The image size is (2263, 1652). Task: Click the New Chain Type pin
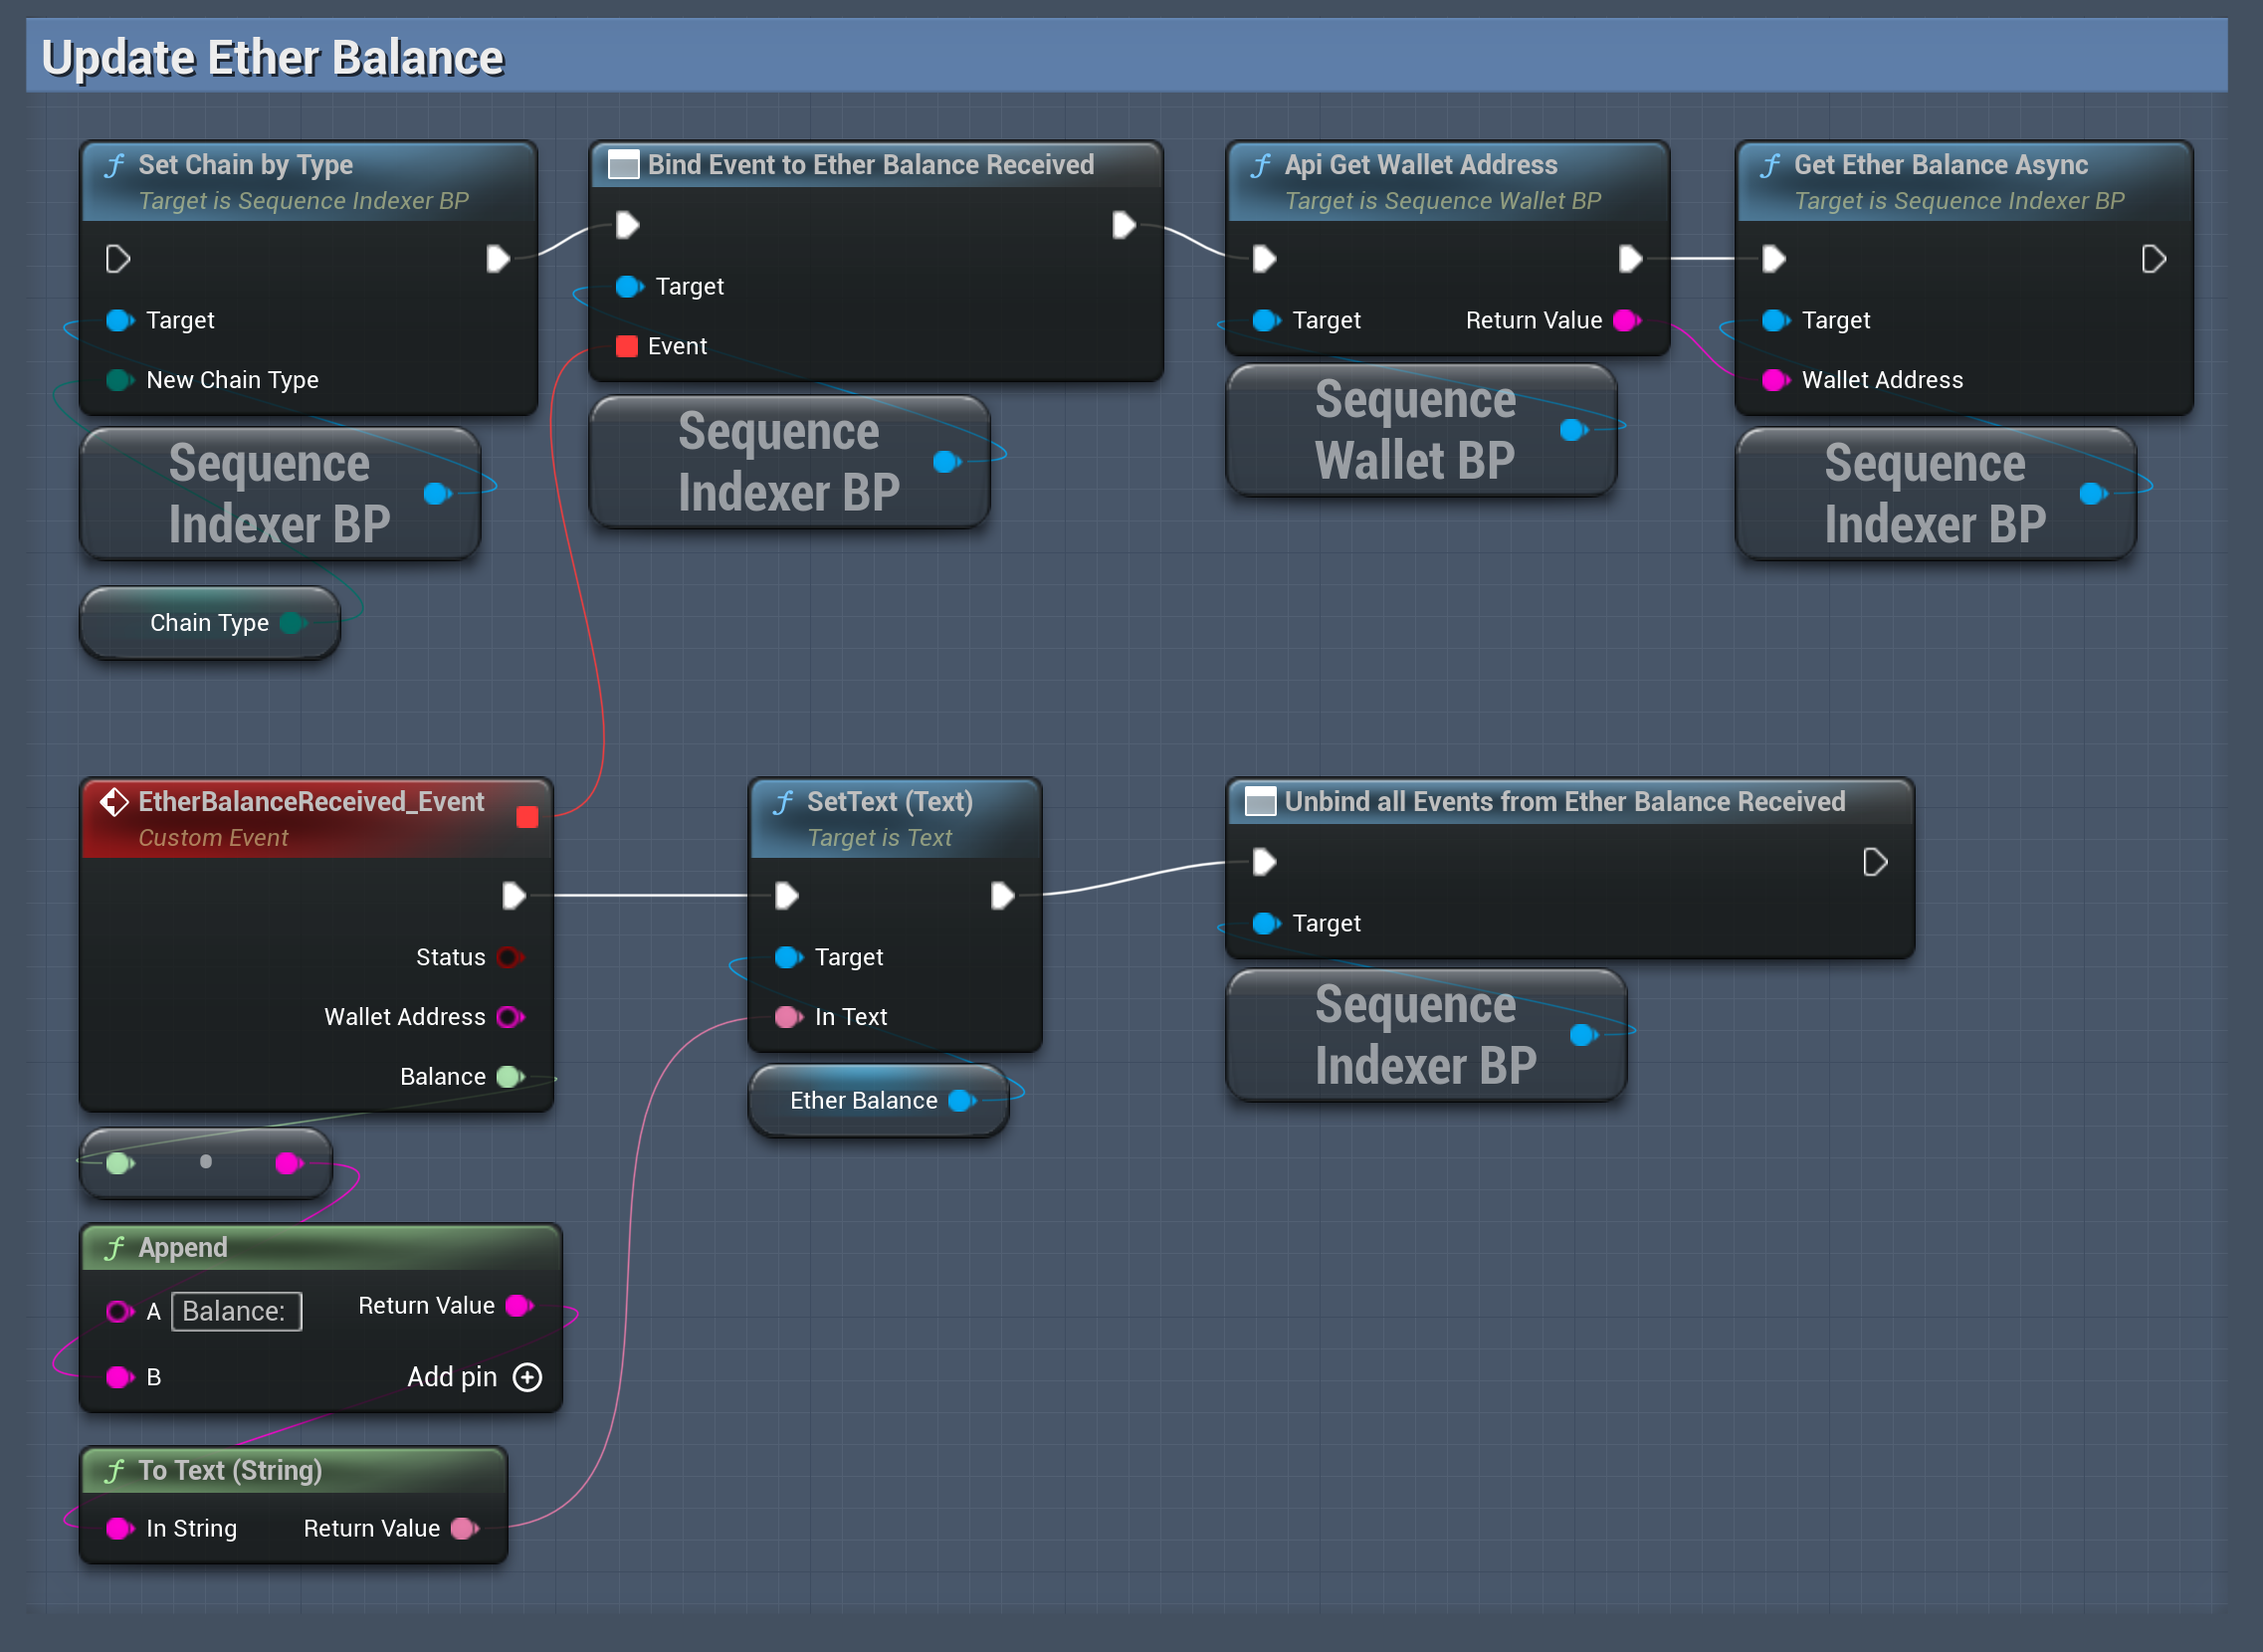click(x=118, y=380)
